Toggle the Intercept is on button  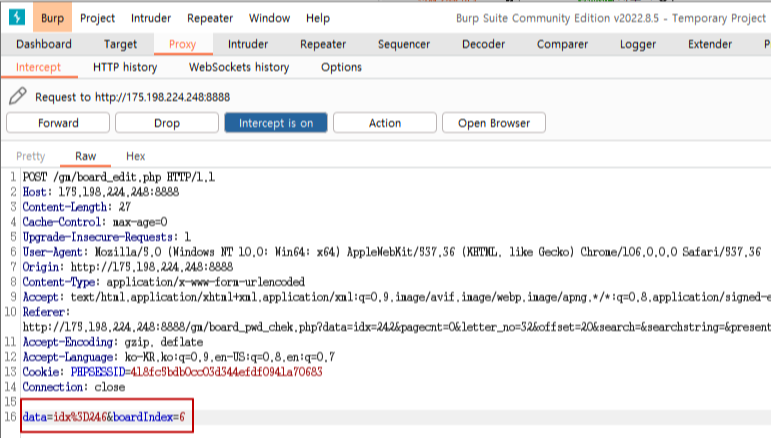tap(276, 123)
